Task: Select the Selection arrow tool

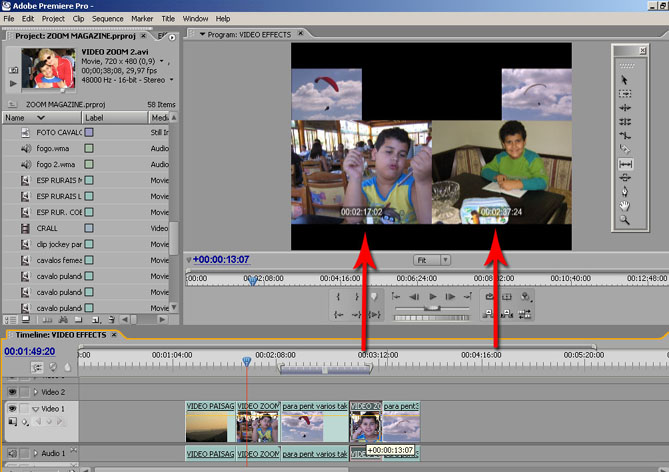Action: point(625,79)
